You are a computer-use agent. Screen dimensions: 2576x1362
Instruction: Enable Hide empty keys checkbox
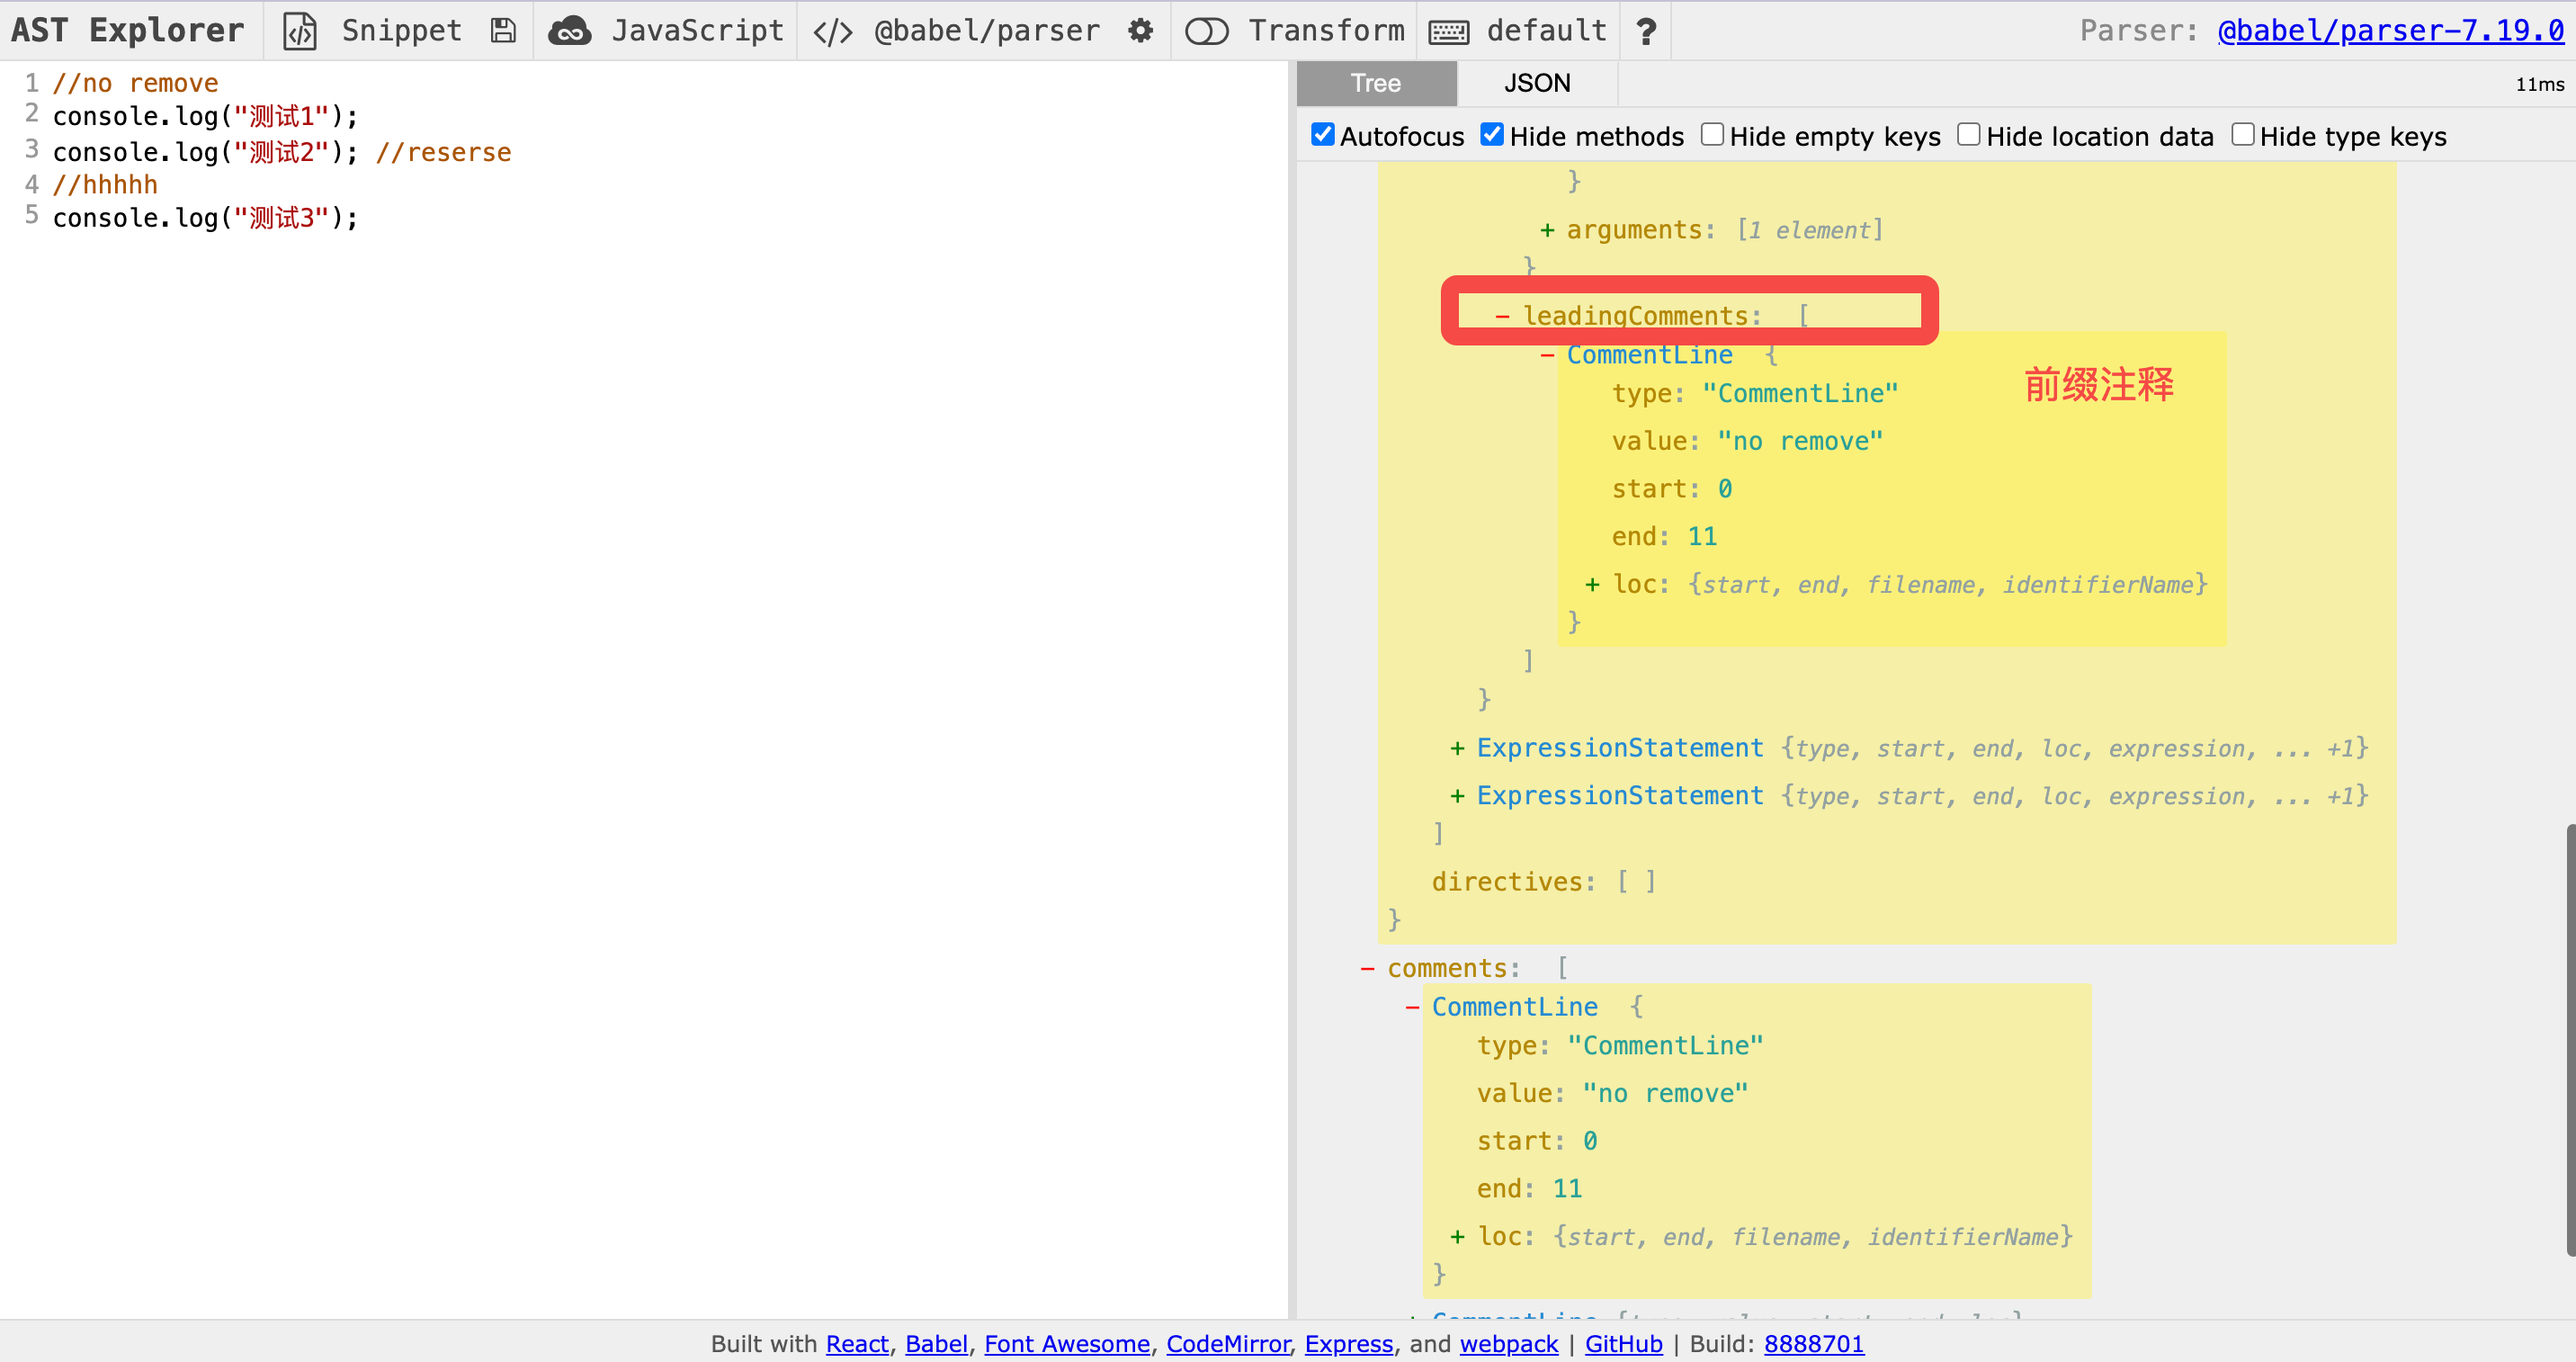1712,135
